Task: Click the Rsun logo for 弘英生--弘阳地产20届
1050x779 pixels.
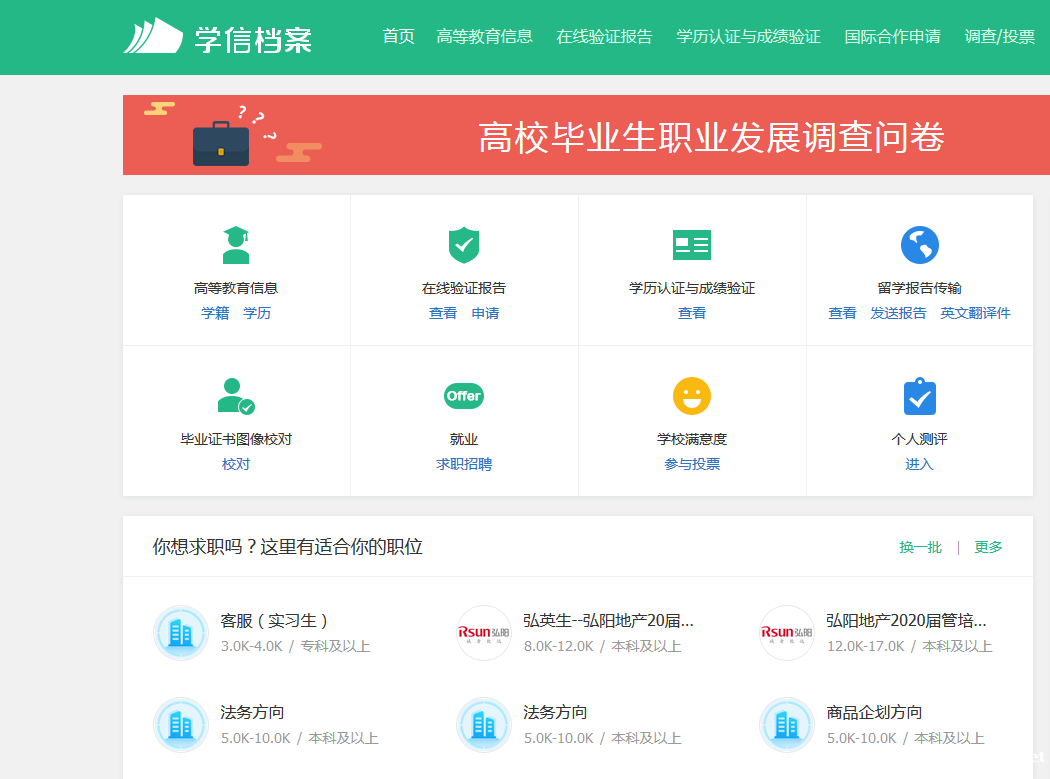Action: tap(483, 633)
